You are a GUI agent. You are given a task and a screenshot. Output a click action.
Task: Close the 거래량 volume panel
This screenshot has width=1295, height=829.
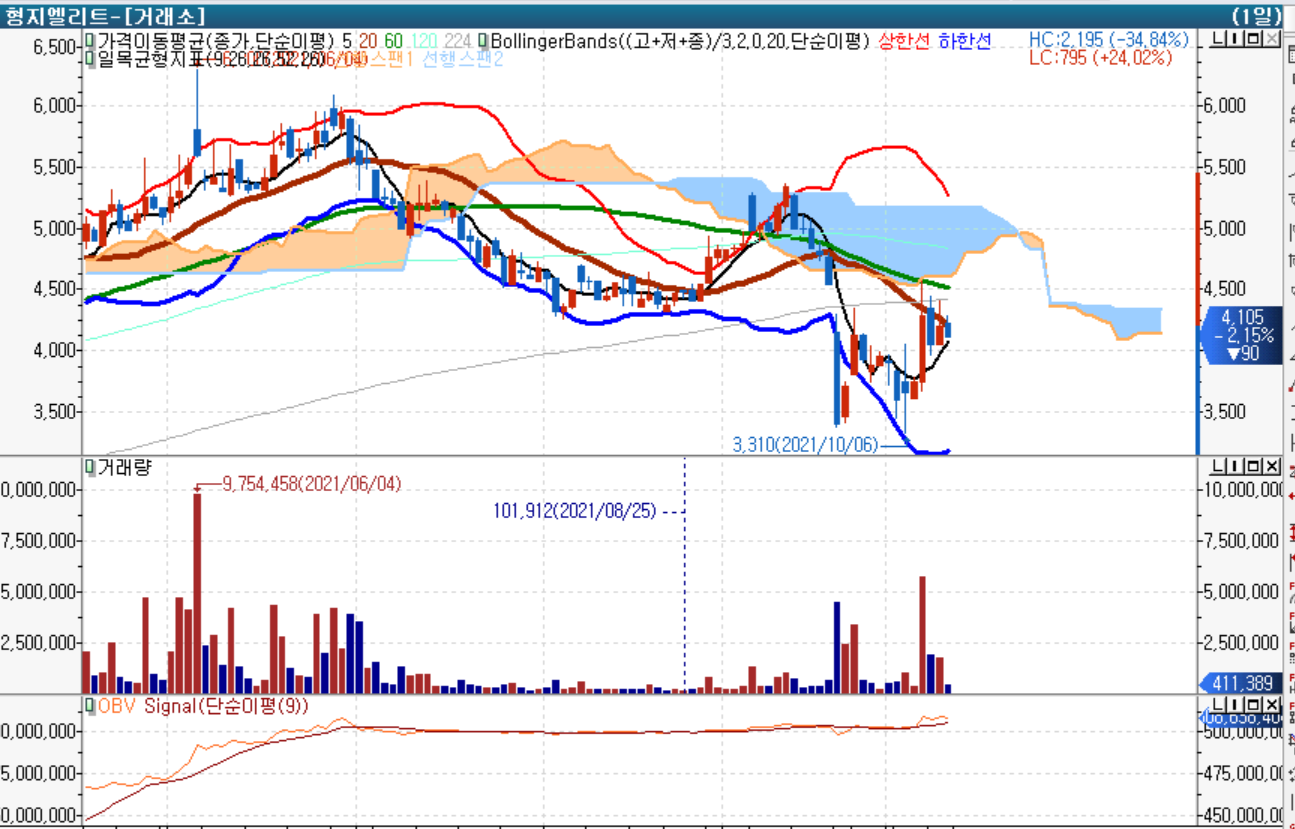tap(1271, 466)
